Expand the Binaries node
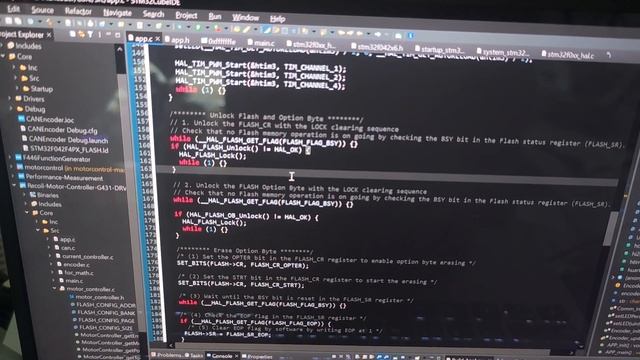The height and width of the screenshot is (360, 640). [x=24, y=195]
